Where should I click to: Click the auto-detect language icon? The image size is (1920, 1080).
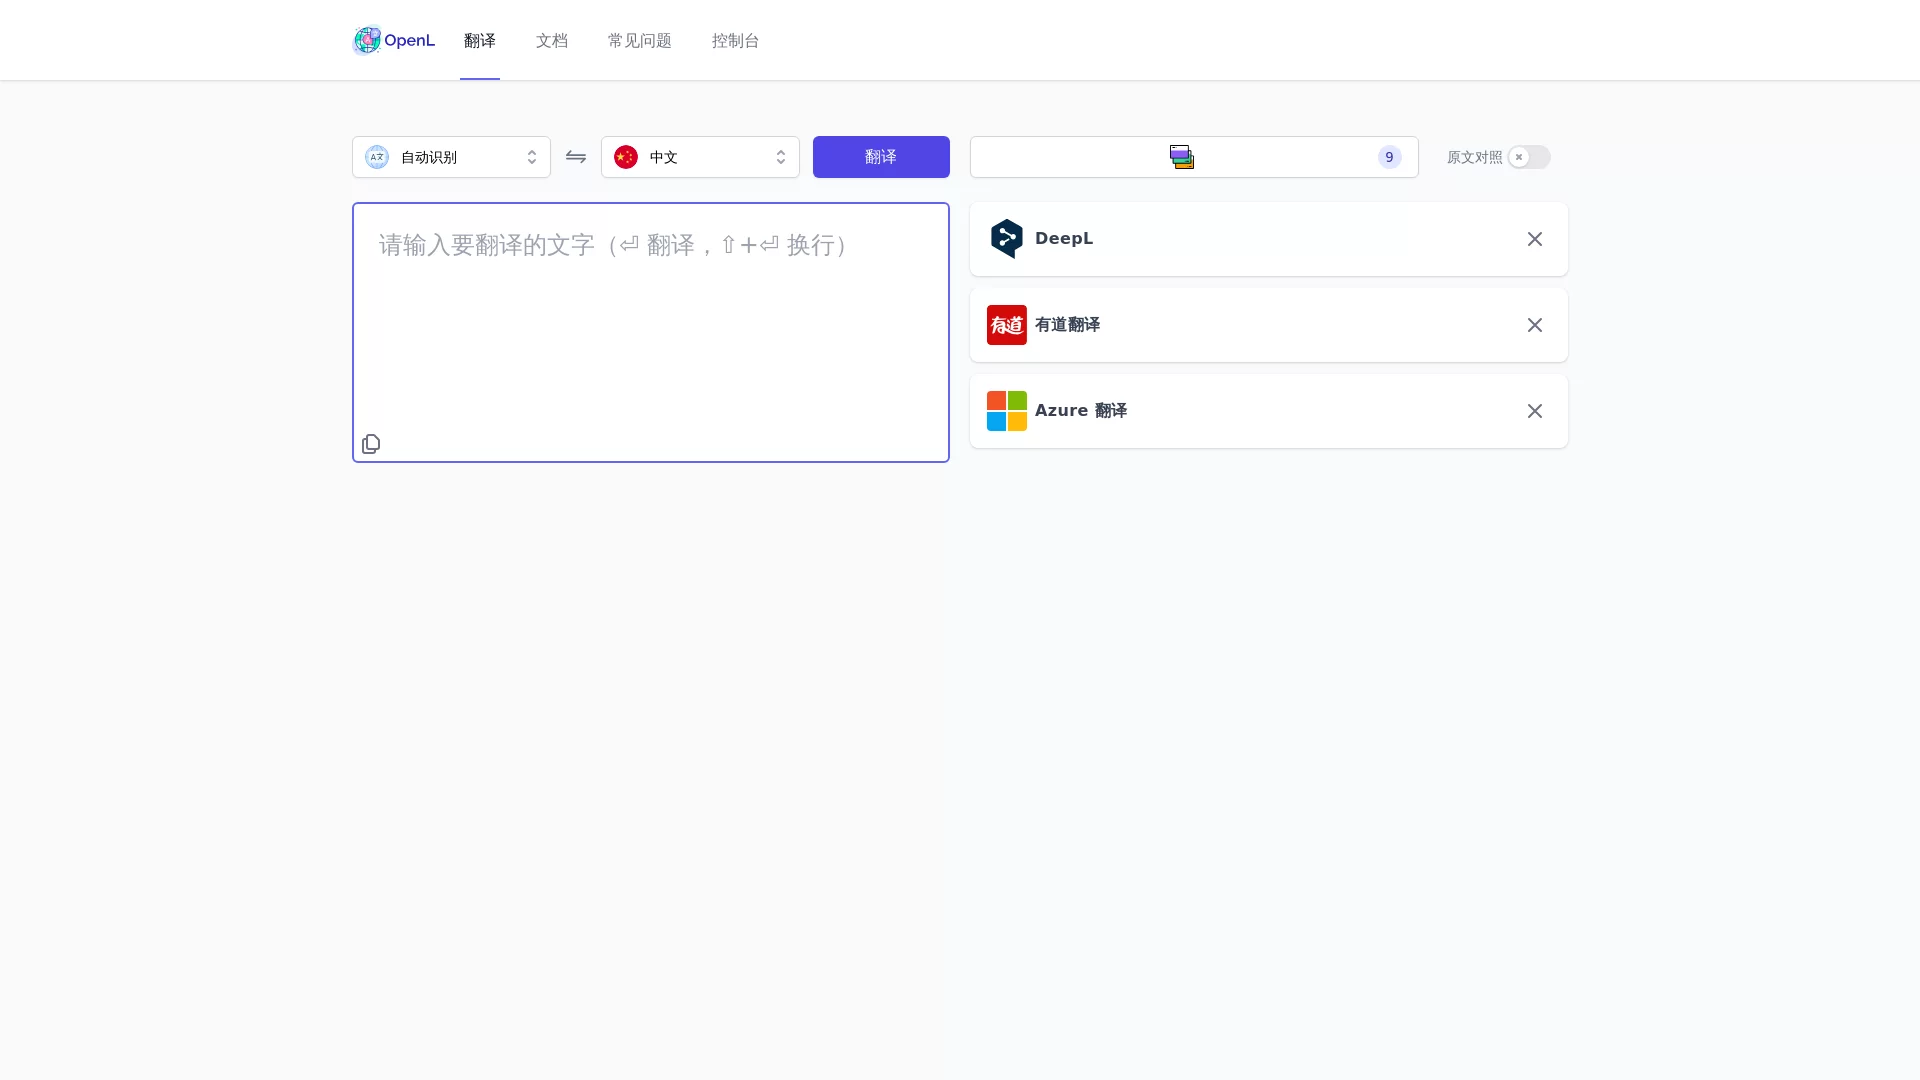[377, 157]
